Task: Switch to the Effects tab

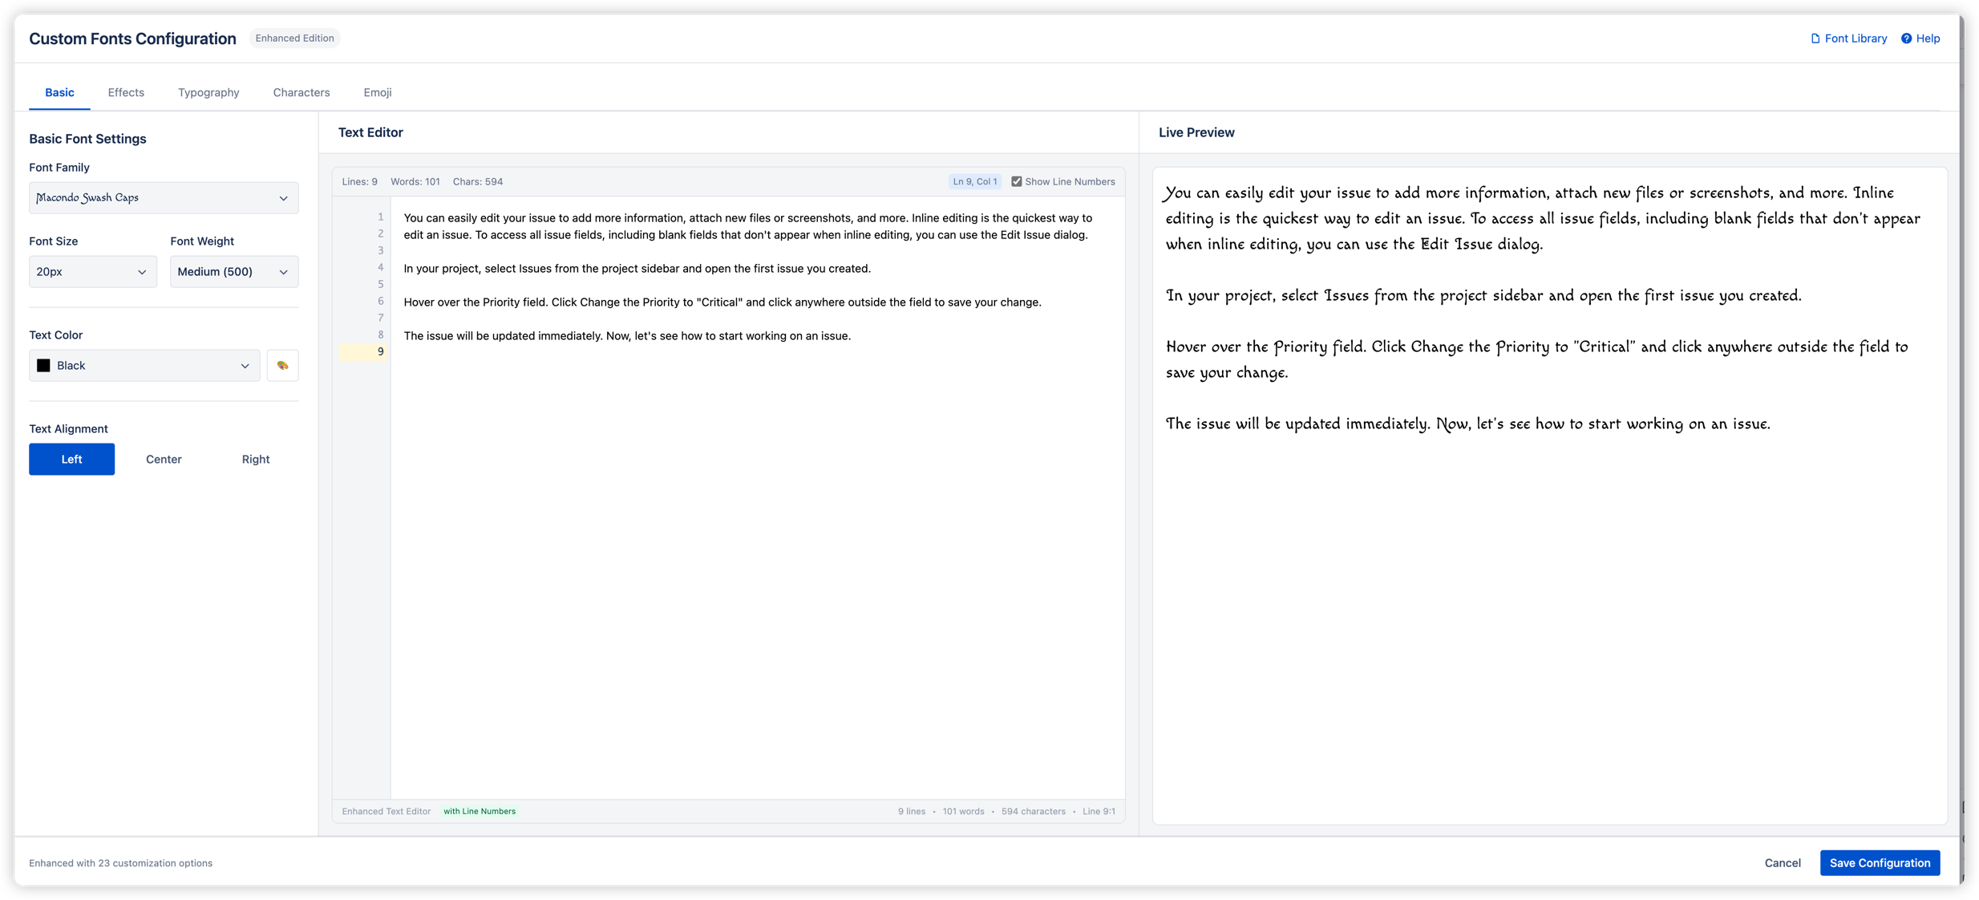Action: coord(125,92)
